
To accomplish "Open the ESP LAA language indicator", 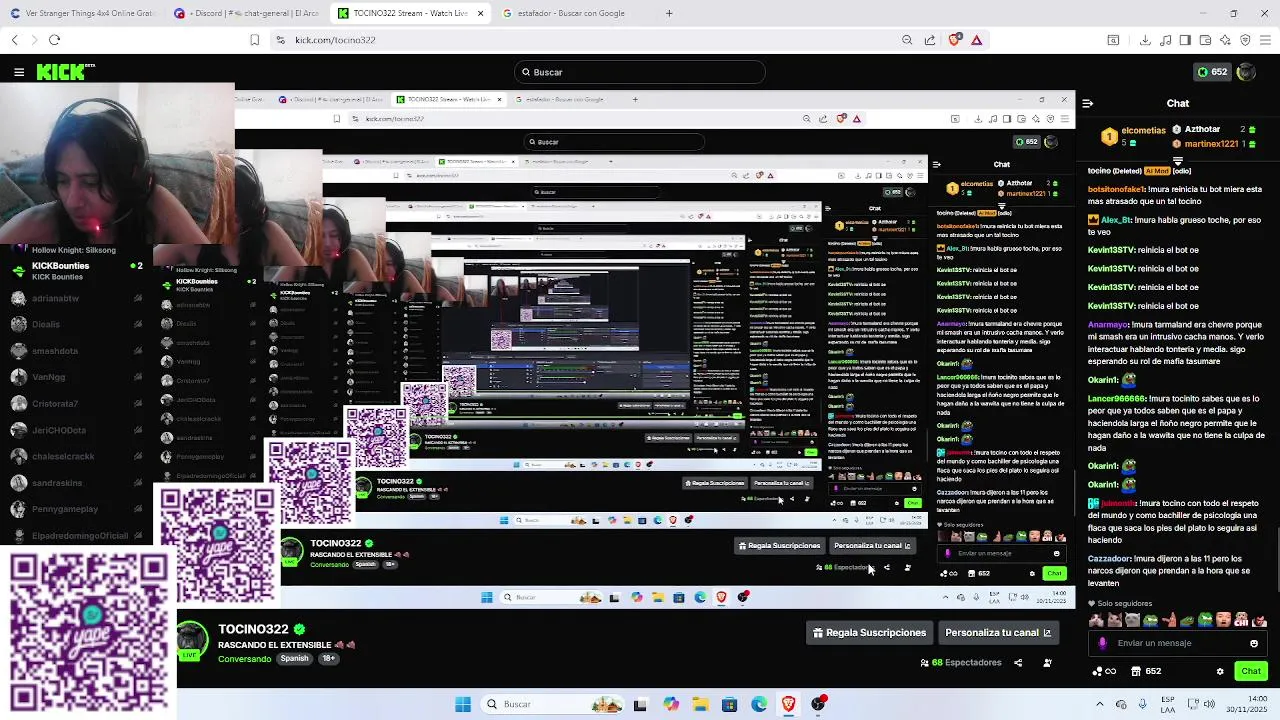I will pos(1168,704).
